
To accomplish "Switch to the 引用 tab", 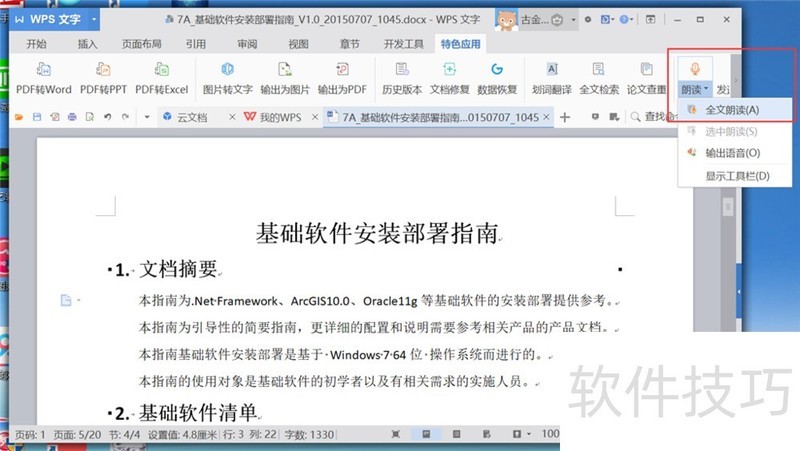I will 195,44.
